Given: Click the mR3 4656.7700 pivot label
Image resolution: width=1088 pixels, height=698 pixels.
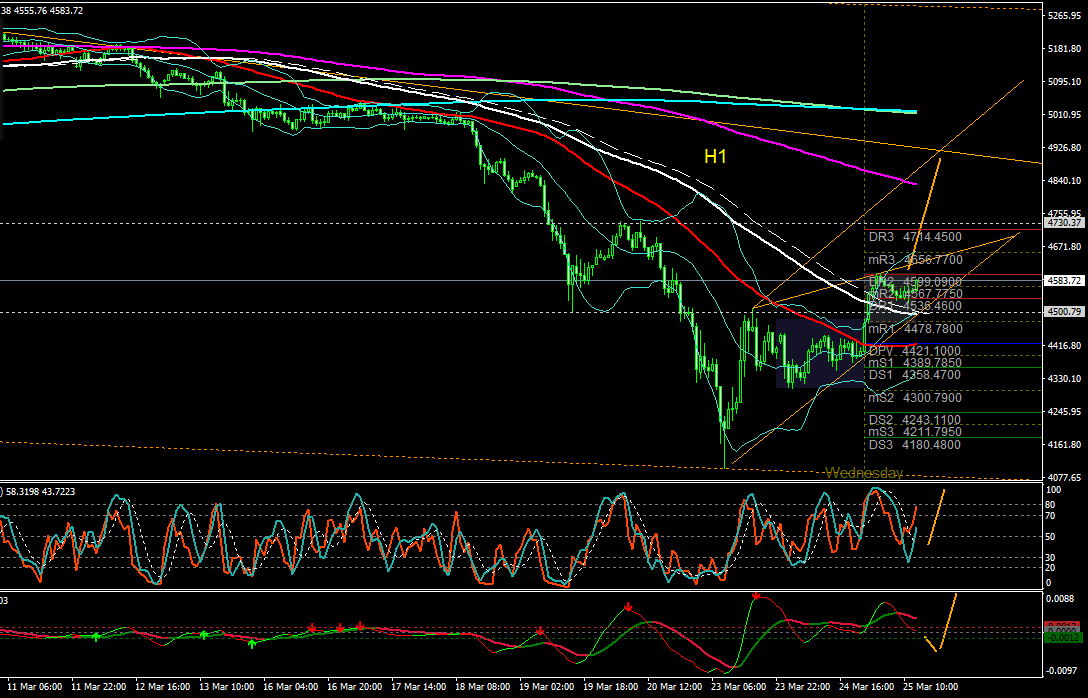Looking at the screenshot, I should (915, 260).
